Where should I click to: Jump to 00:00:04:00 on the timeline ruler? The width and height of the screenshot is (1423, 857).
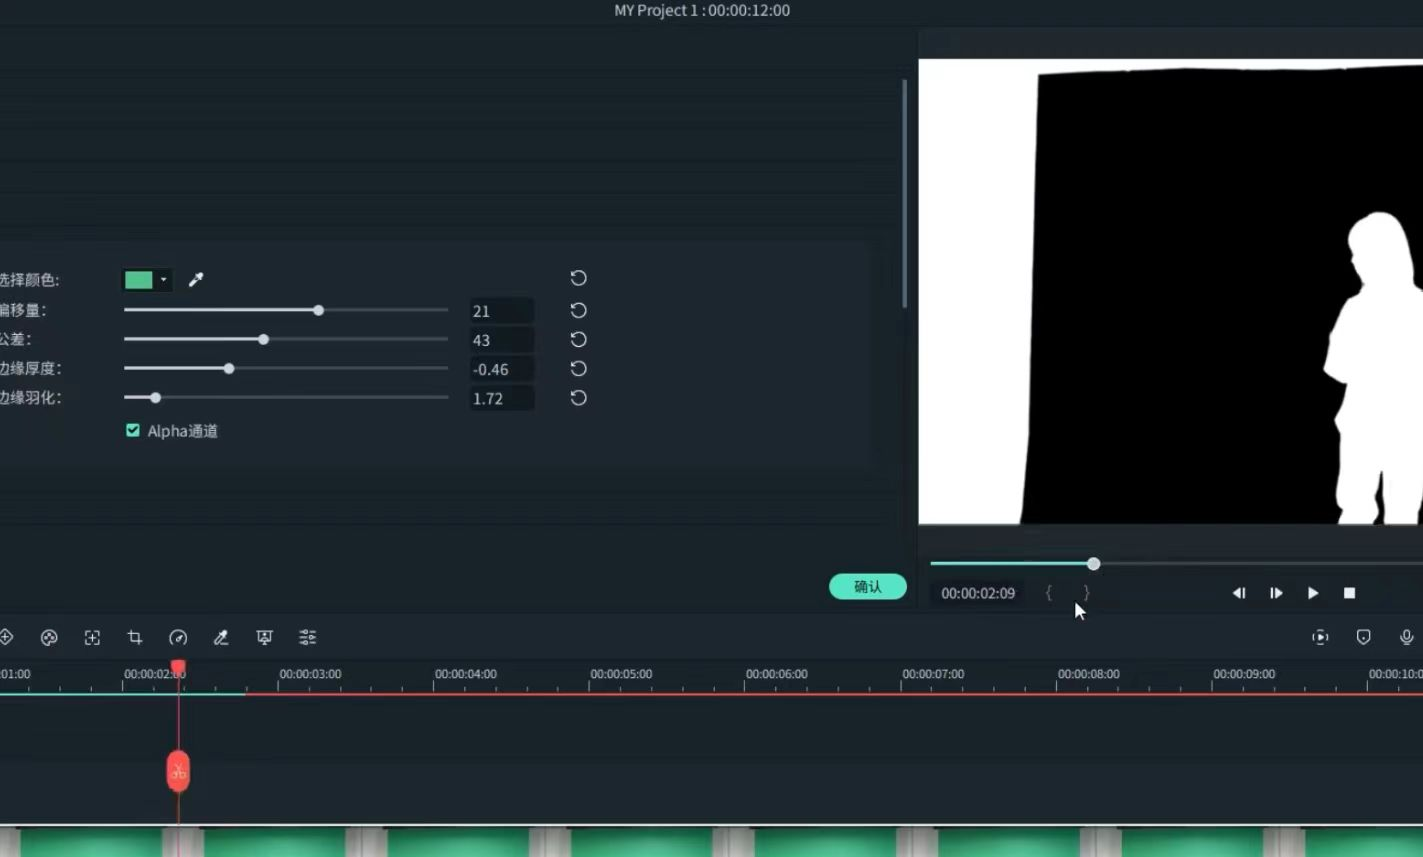466,674
